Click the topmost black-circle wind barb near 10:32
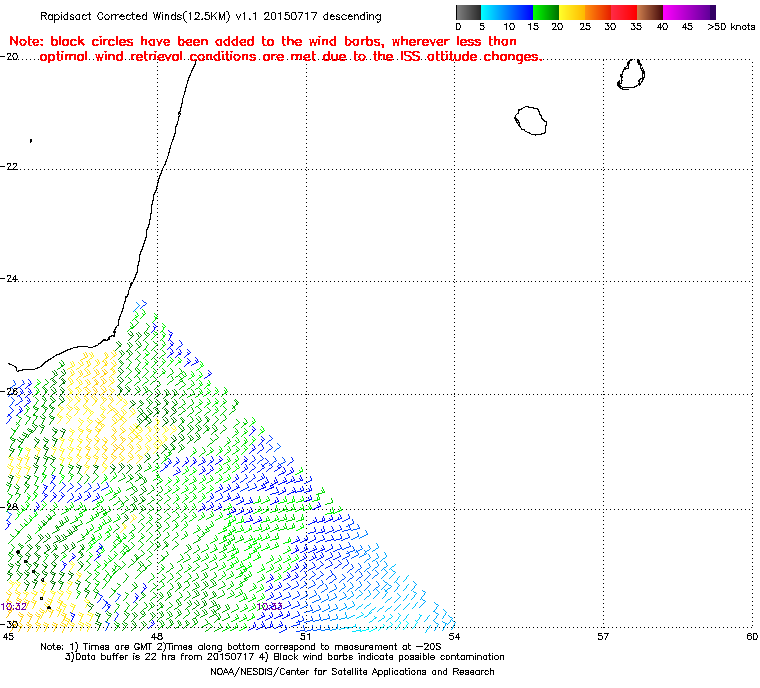Viewport: 760px width, 688px height. click(x=18, y=552)
